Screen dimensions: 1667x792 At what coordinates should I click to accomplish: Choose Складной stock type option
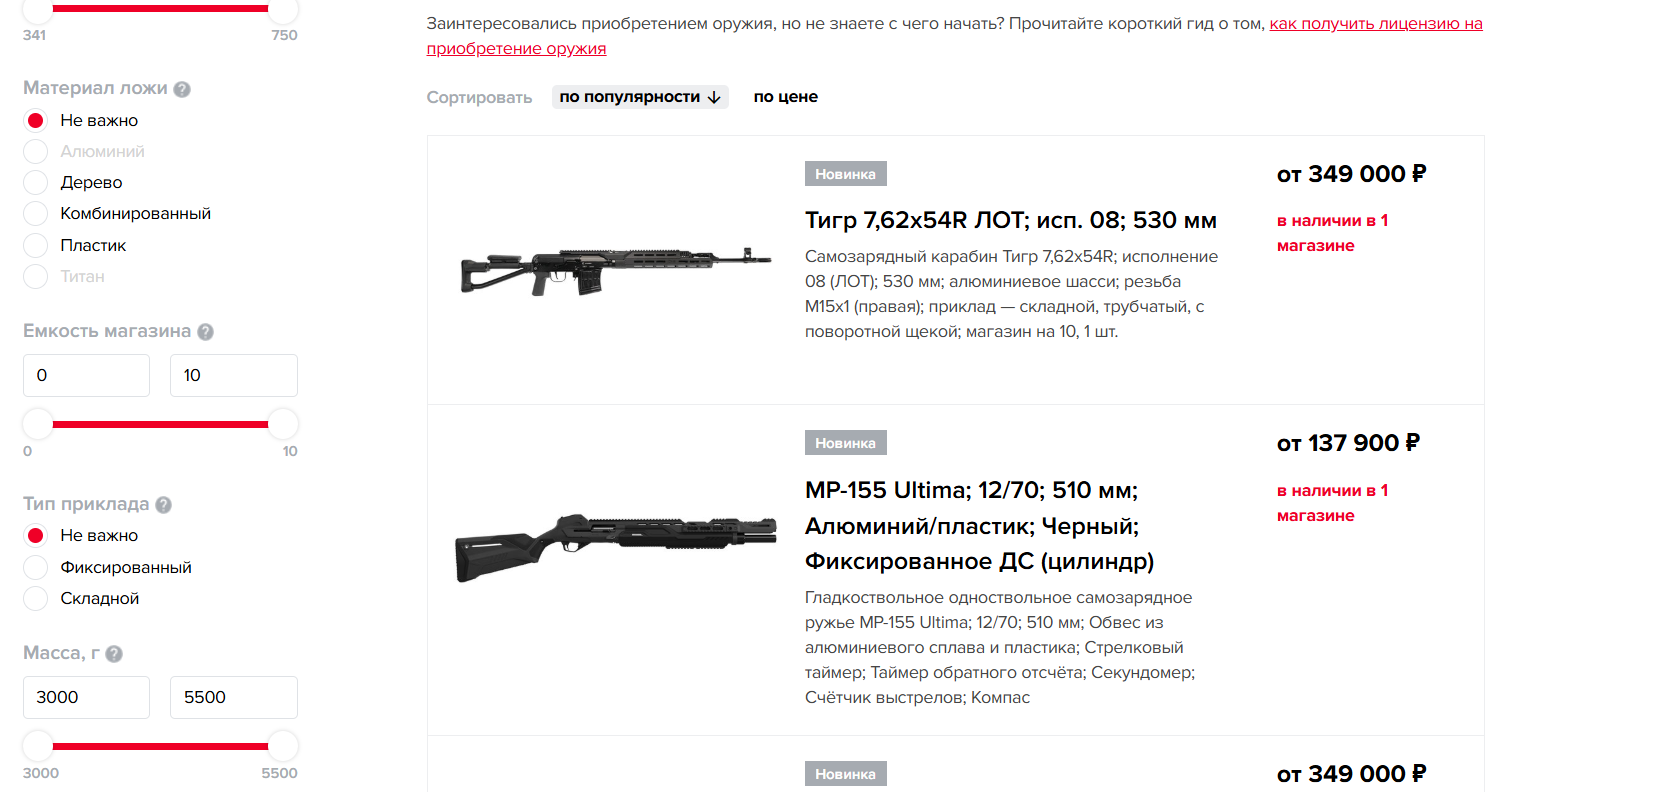pos(36,598)
